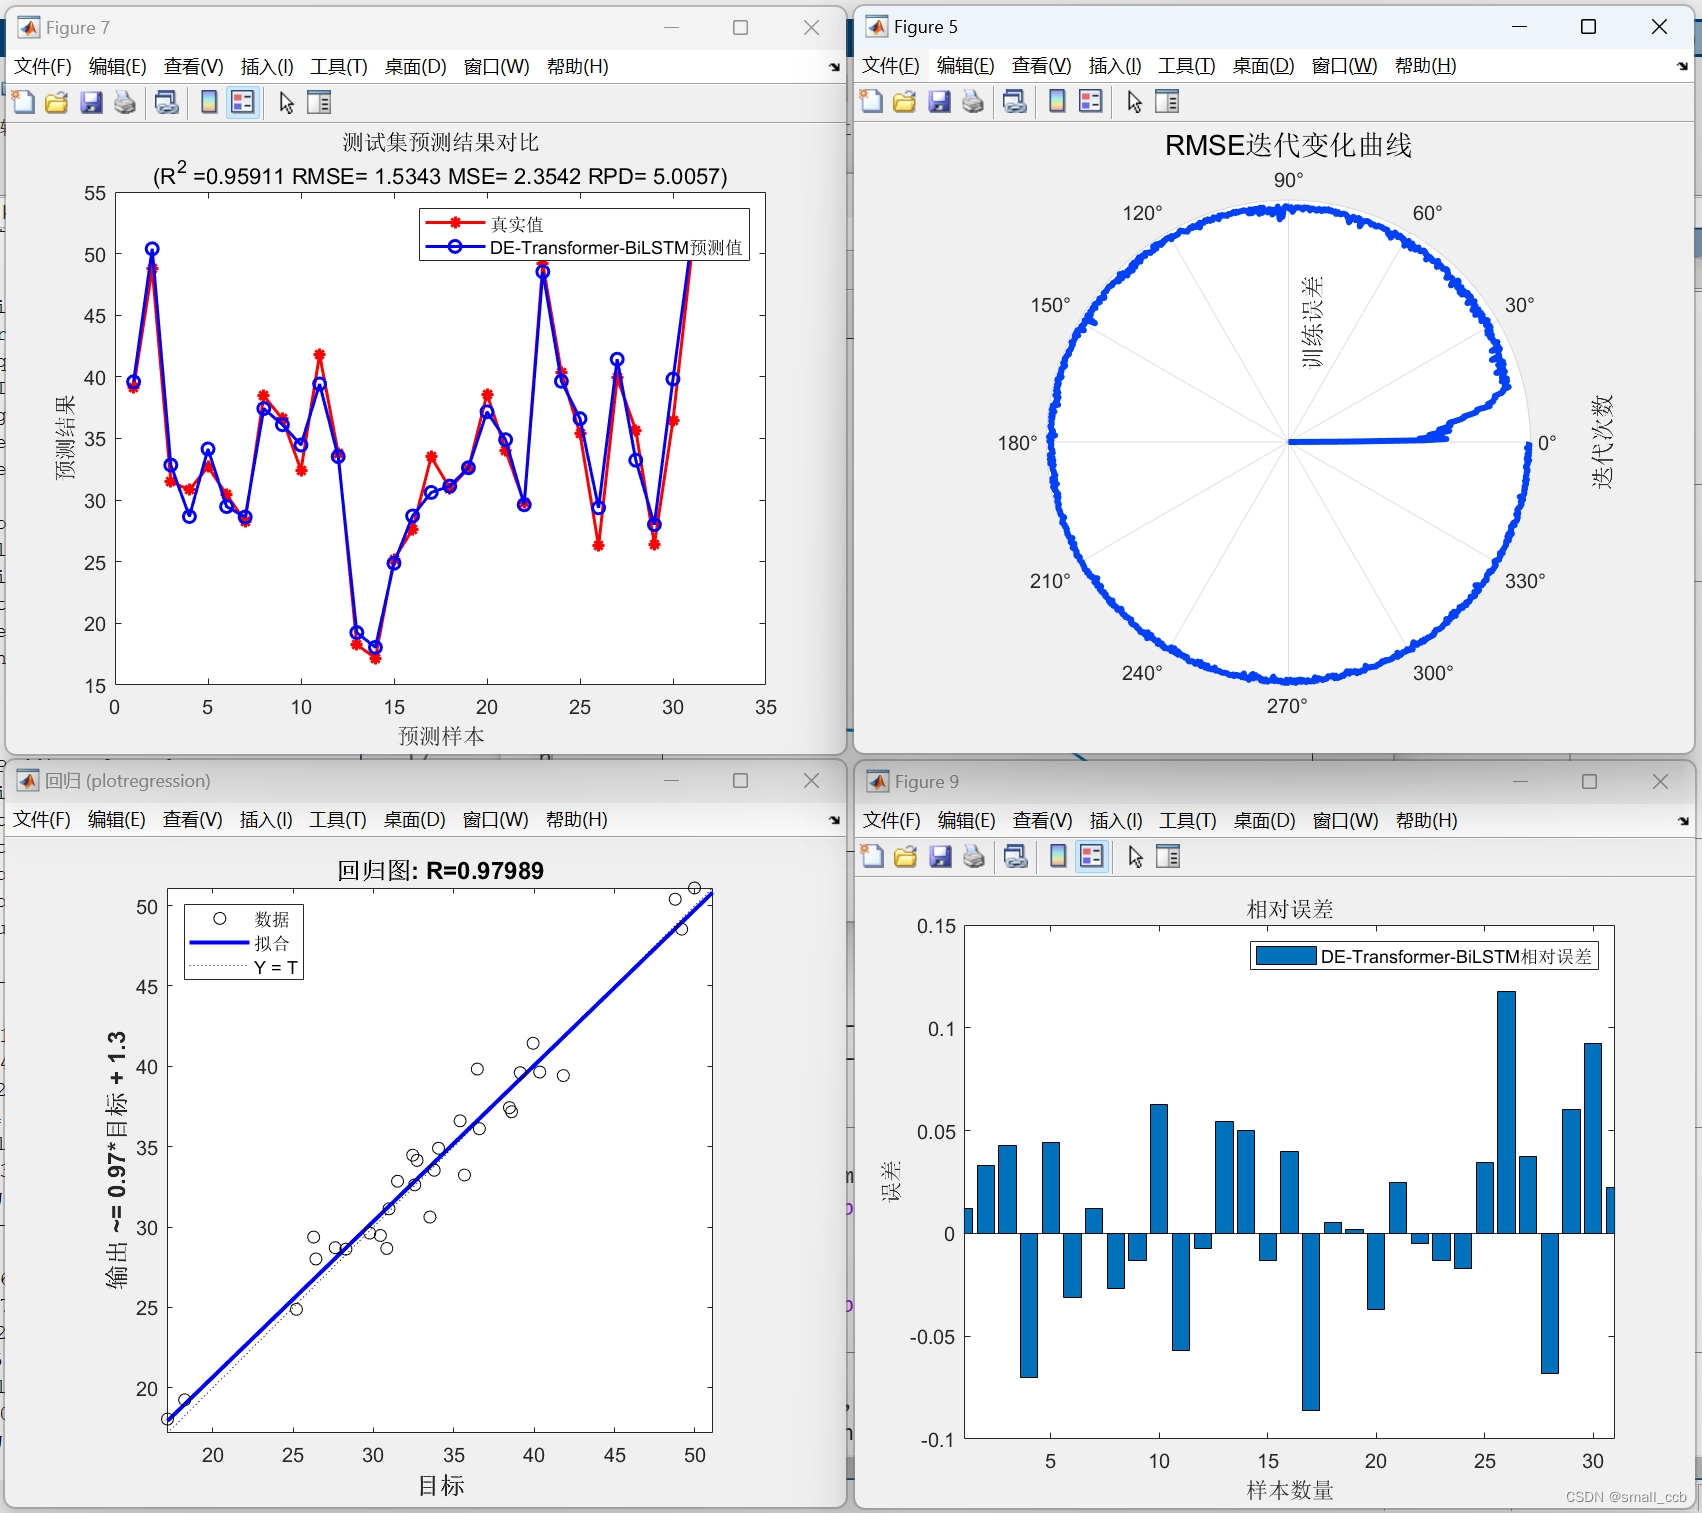
Task: Click title 测试集预测结果对比 in Figure 7
Action: pyautogui.click(x=441, y=143)
